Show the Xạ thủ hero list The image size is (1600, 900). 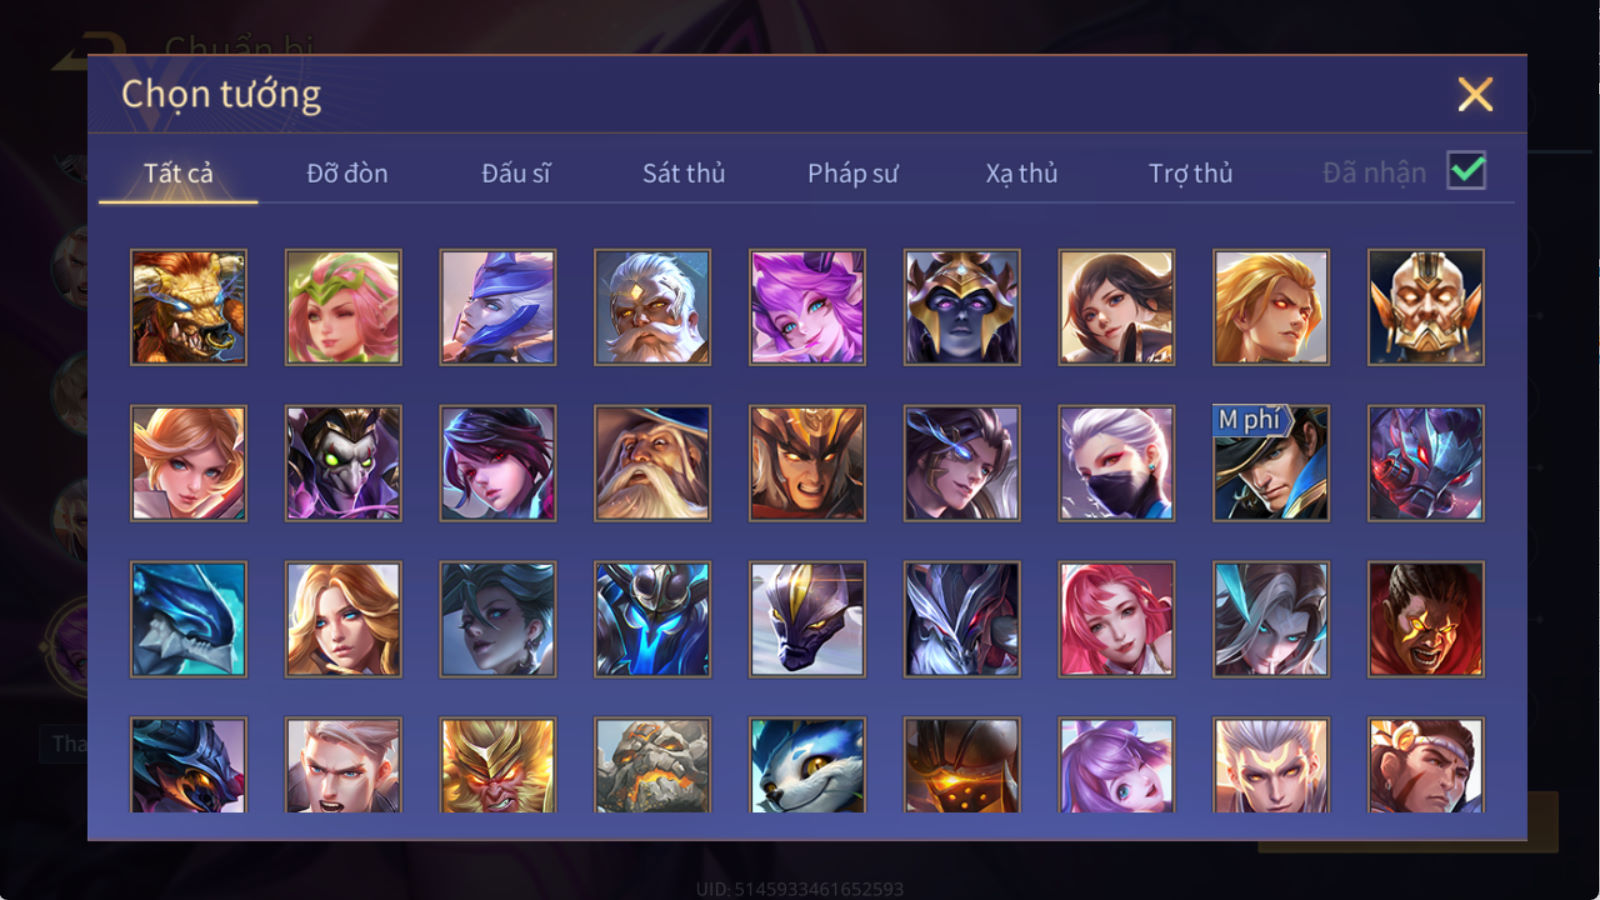pyautogui.click(x=1021, y=173)
